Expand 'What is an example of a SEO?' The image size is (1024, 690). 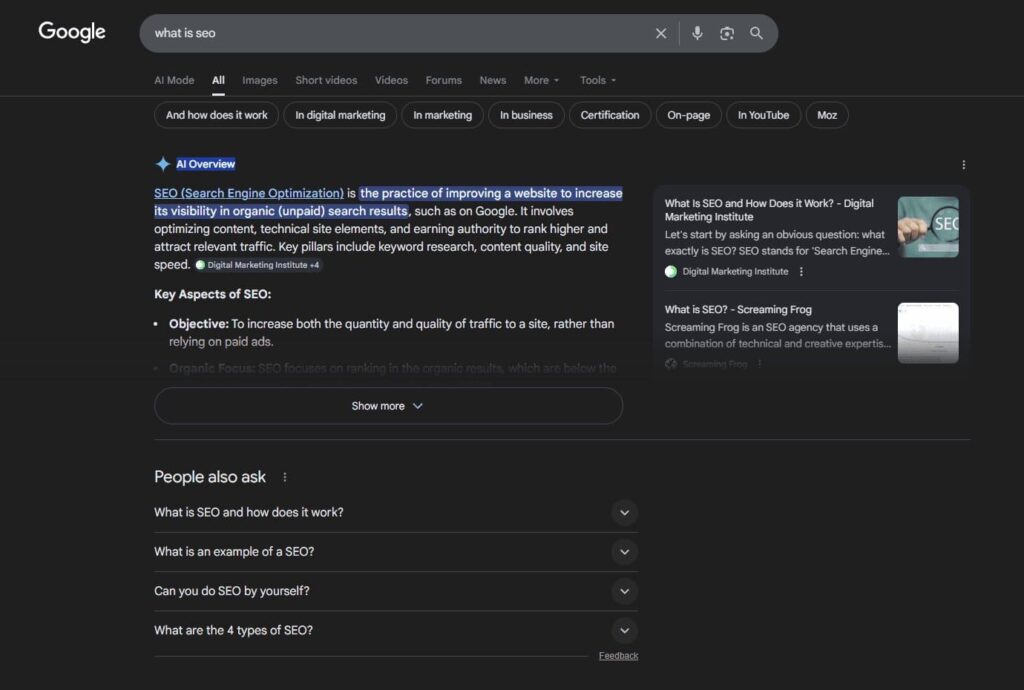click(x=624, y=552)
